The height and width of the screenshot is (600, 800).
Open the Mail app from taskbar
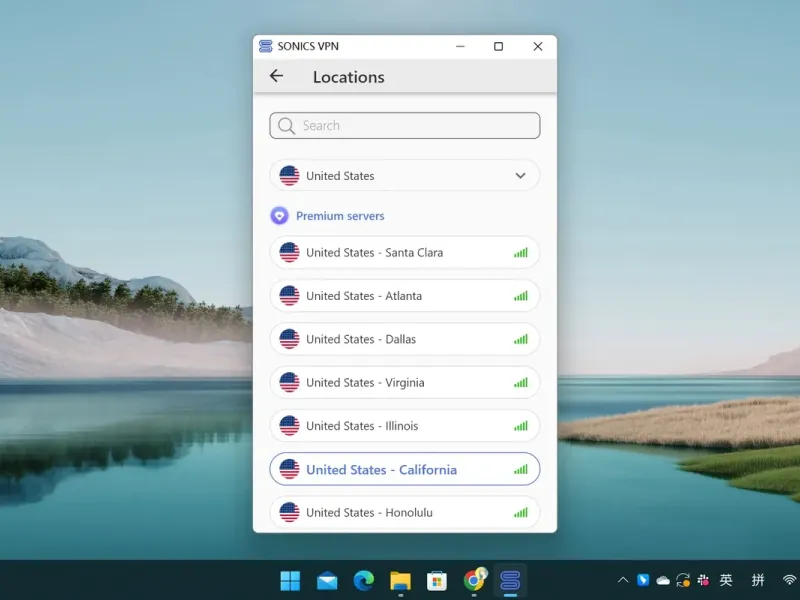327,581
